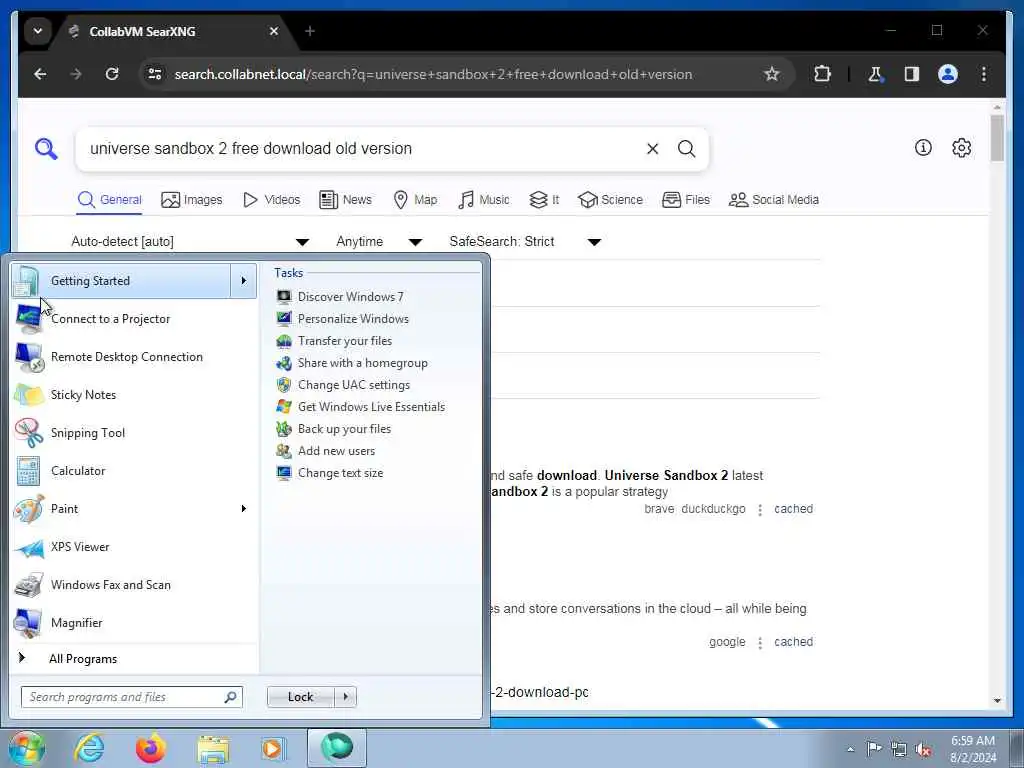Switch to the Files search tab
Viewport: 1024px width, 768px height.
(x=686, y=200)
